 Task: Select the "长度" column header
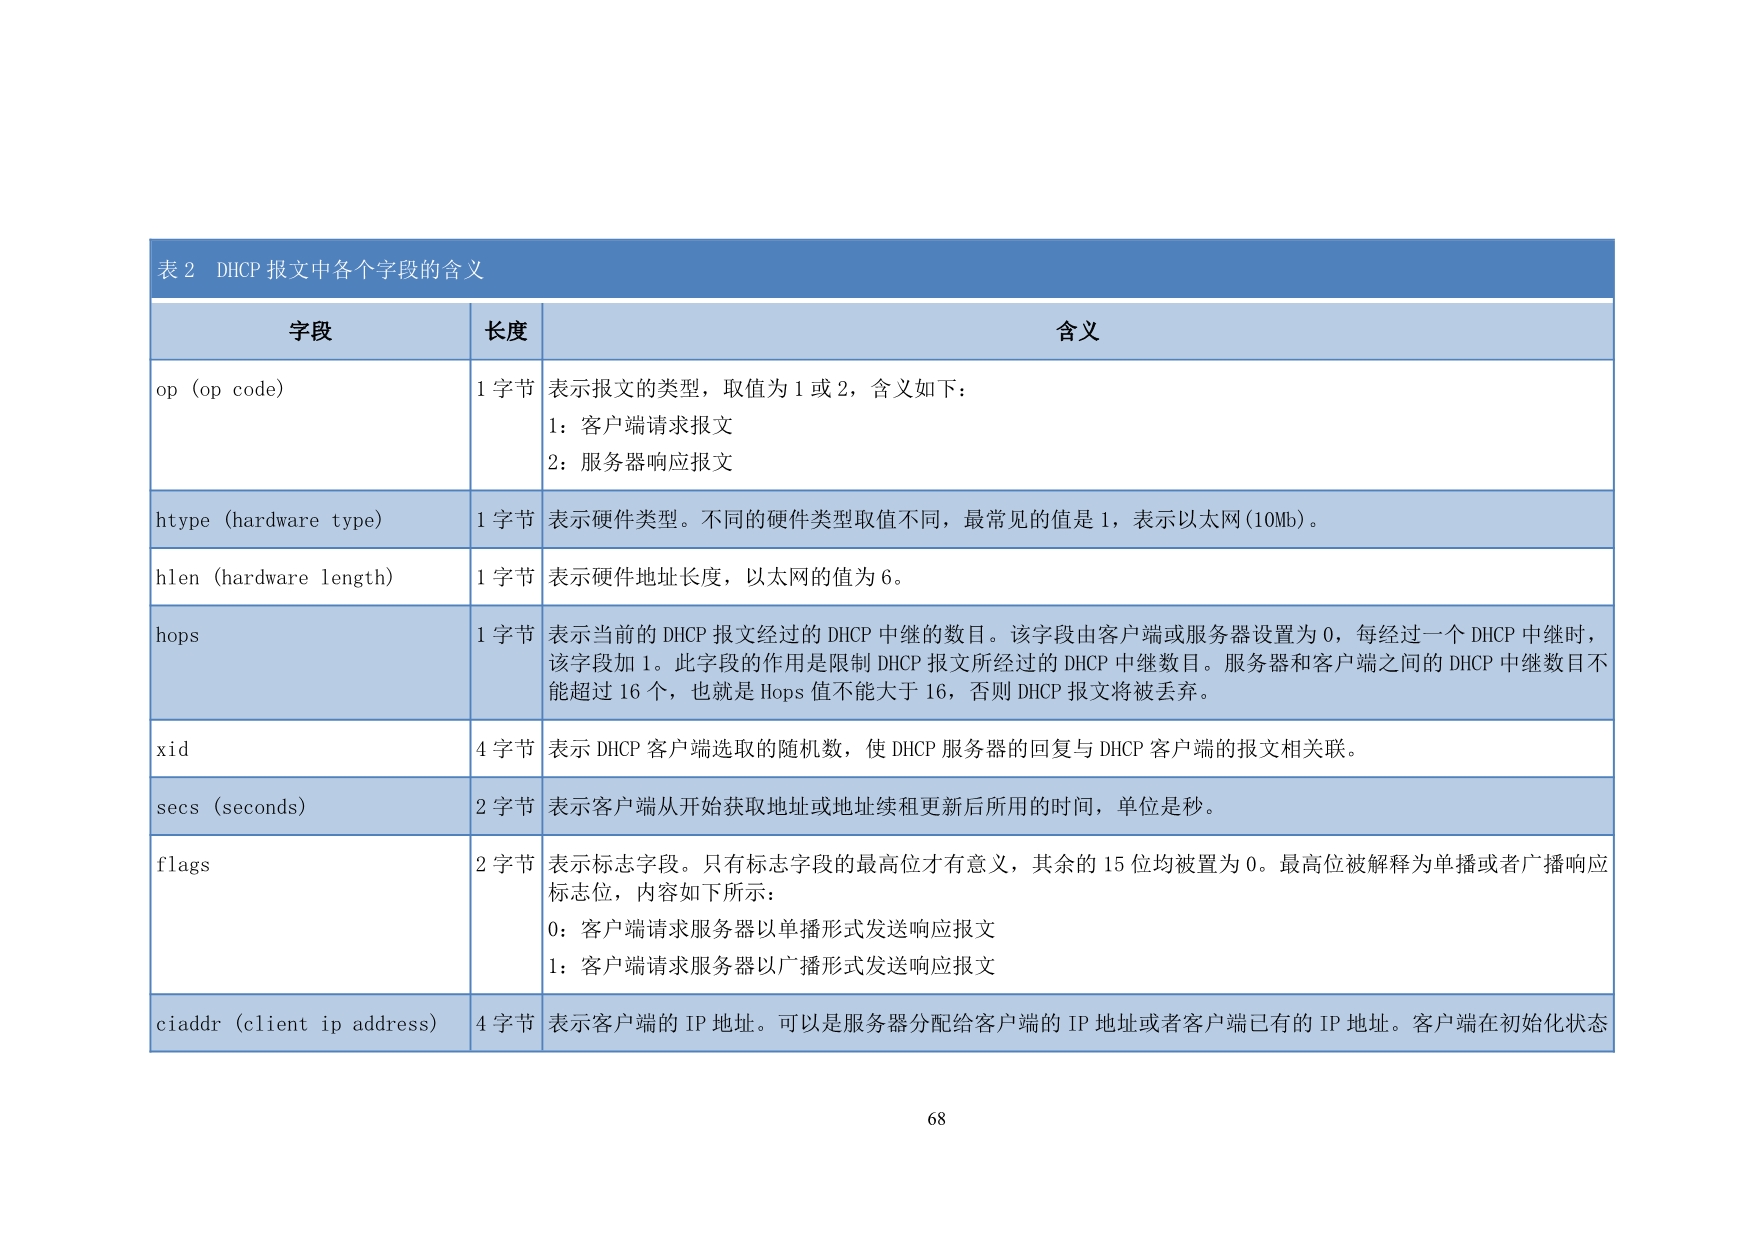[506, 331]
